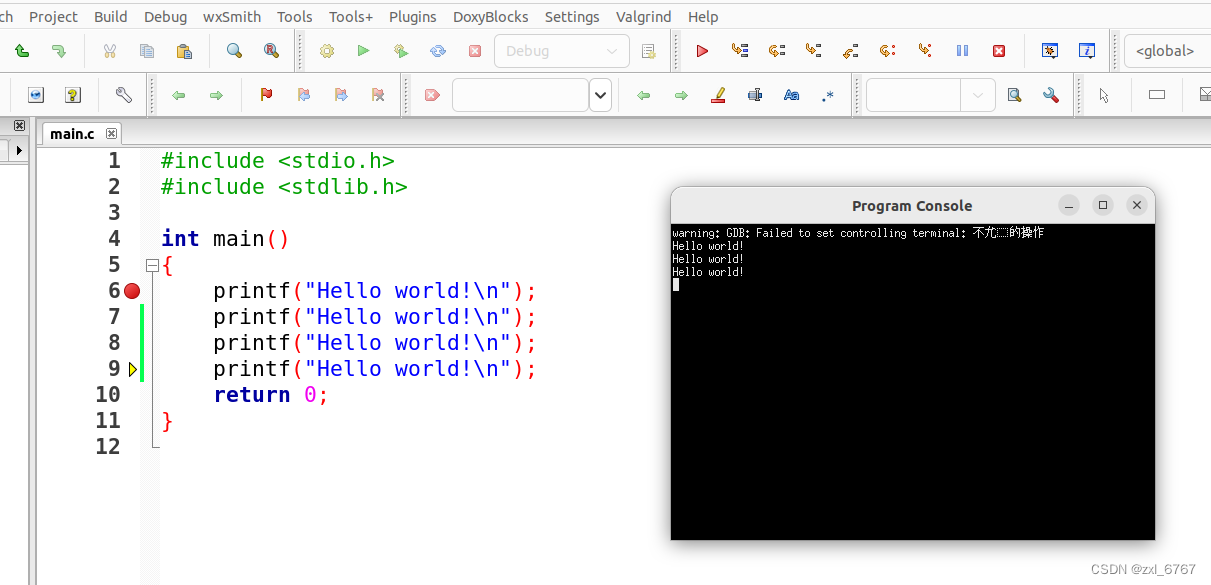This screenshot has width=1211, height=585.
Task: Run the program with green play icon
Action: (363, 50)
